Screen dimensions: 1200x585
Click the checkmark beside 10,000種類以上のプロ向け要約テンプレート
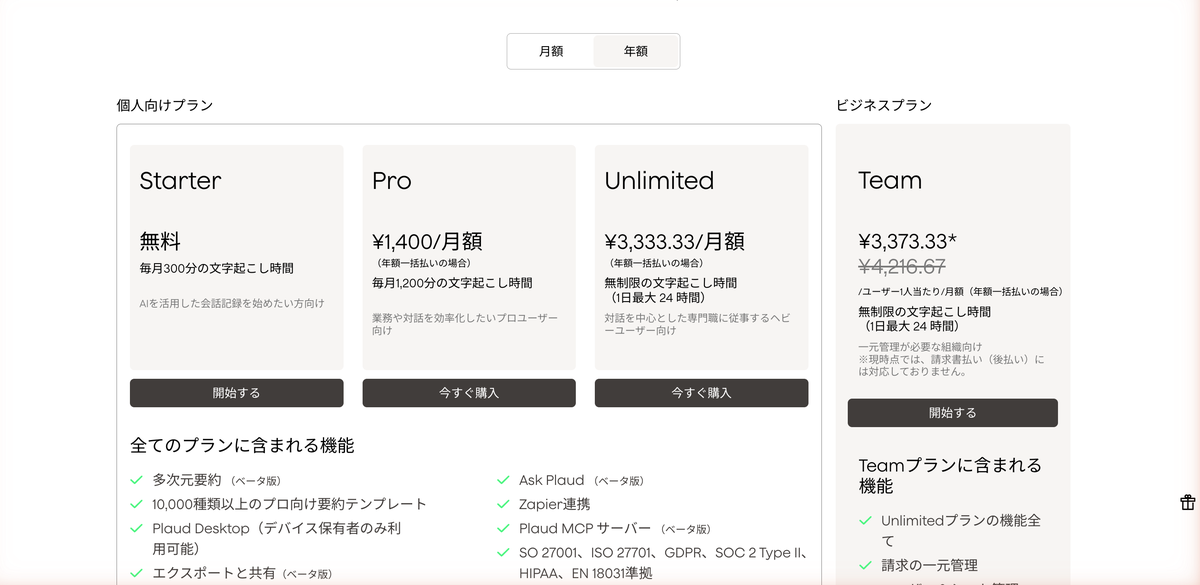pos(136,504)
